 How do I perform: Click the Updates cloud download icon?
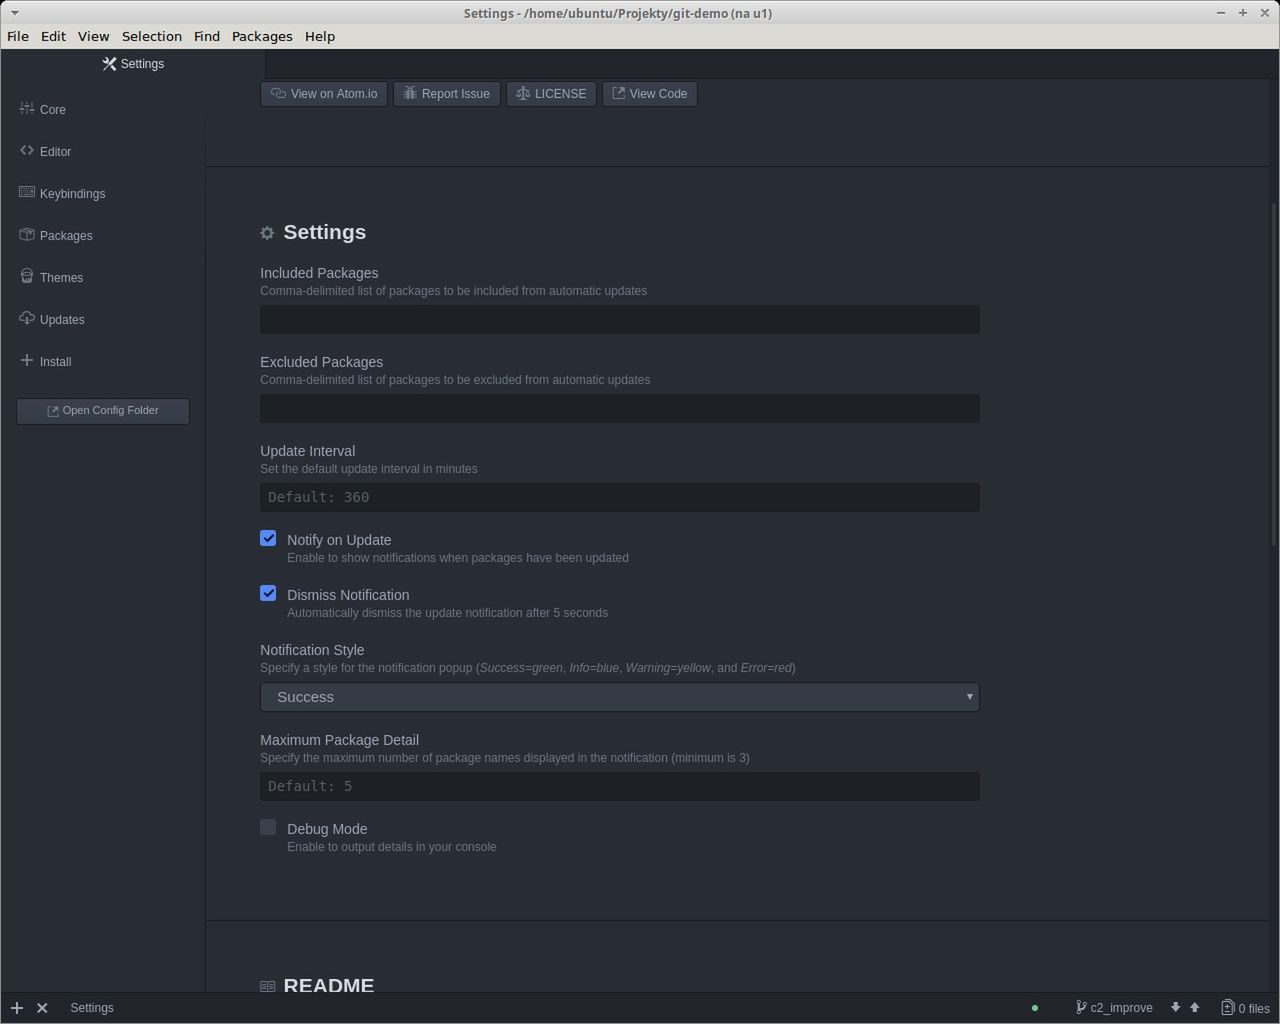(x=27, y=318)
